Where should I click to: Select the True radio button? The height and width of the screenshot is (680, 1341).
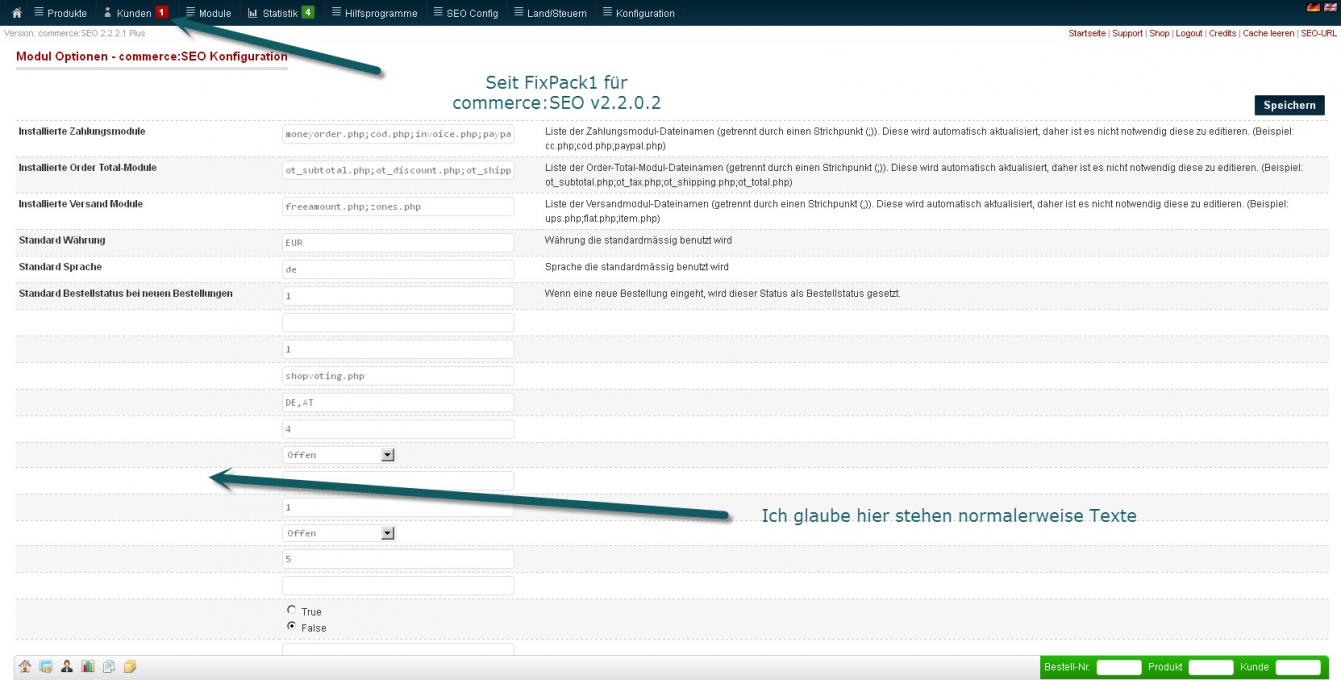(292, 610)
